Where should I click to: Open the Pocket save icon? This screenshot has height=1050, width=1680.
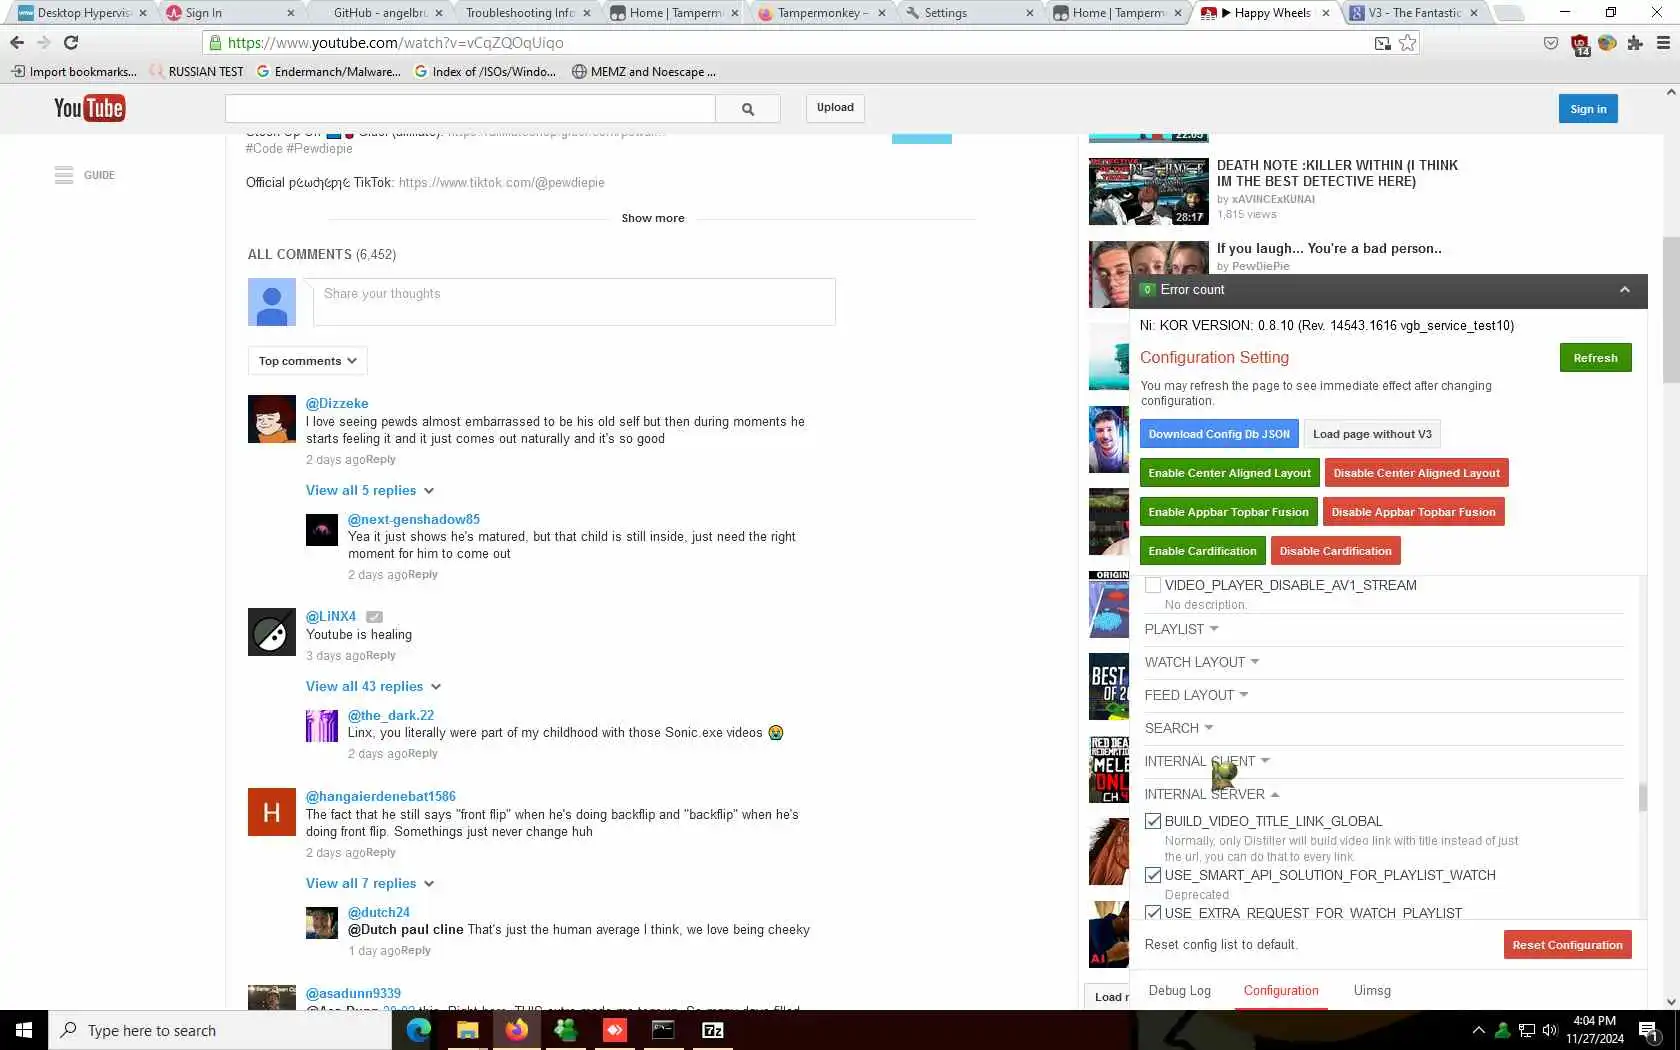pos(1551,43)
